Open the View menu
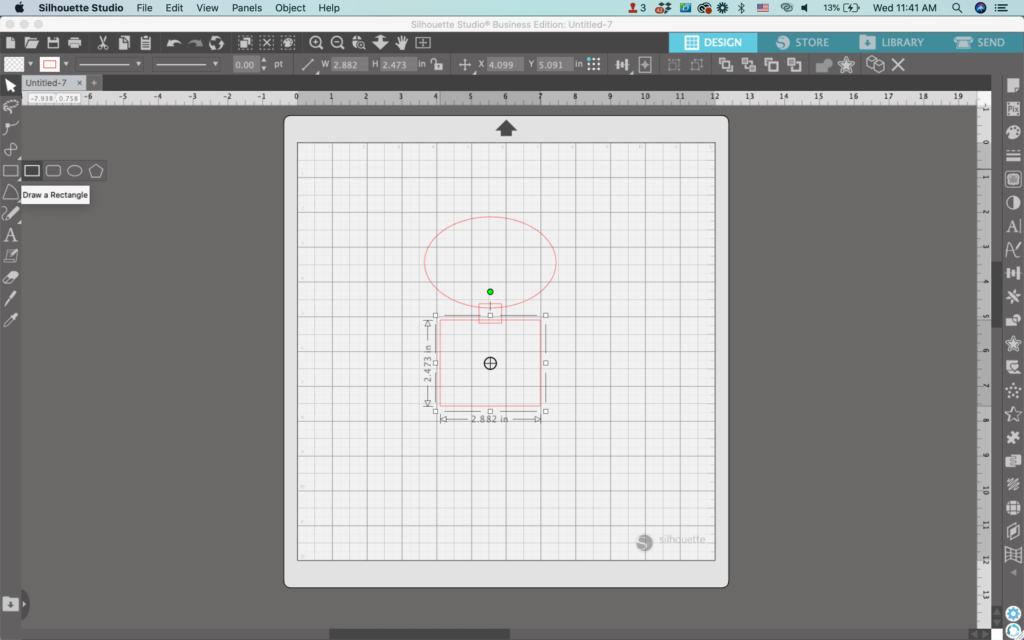1024x640 pixels. click(207, 8)
